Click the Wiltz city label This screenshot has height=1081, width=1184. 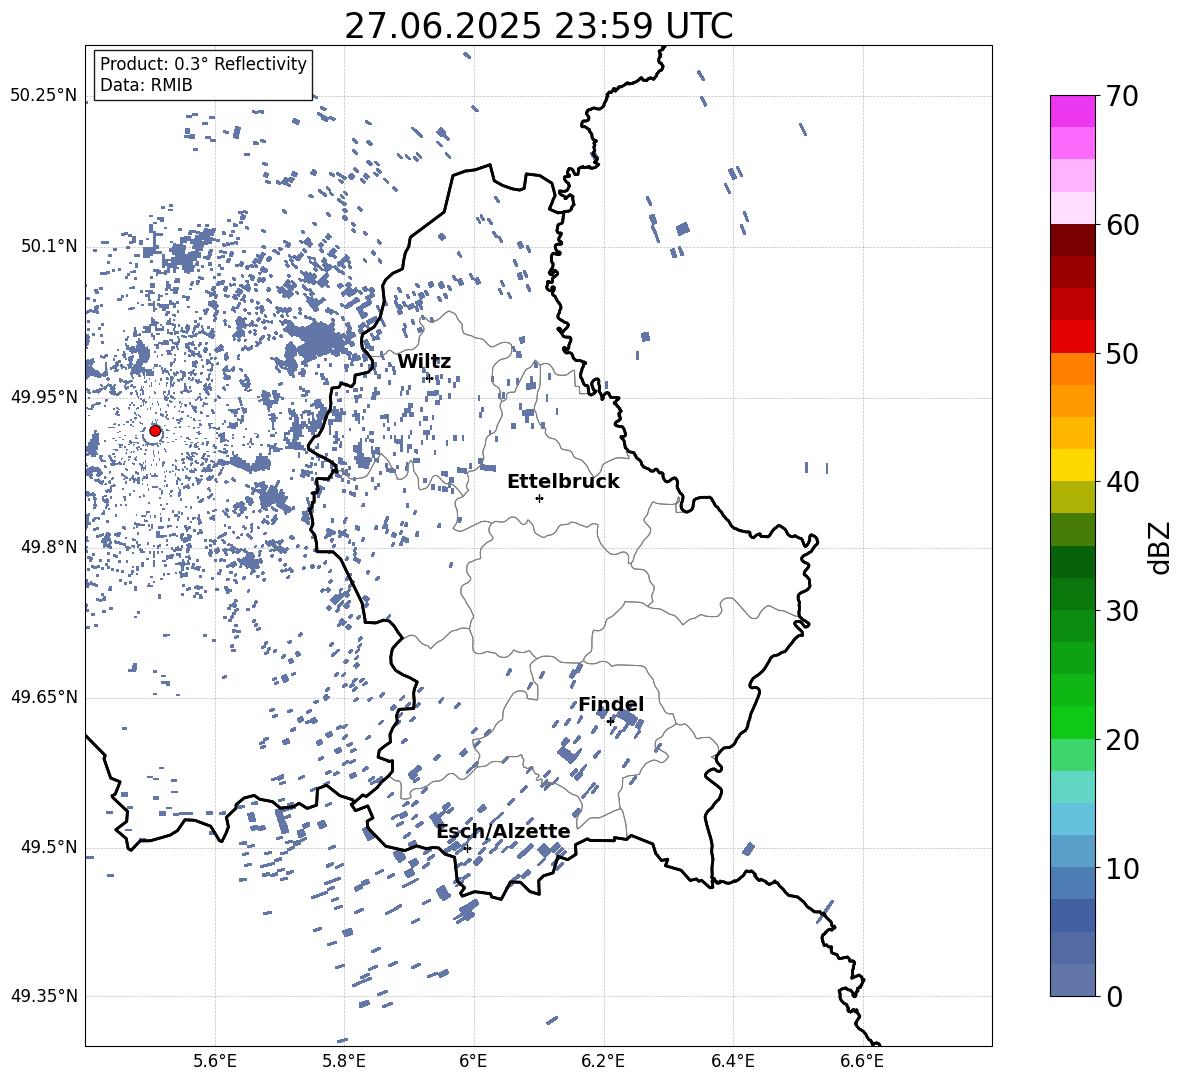point(424,362)
